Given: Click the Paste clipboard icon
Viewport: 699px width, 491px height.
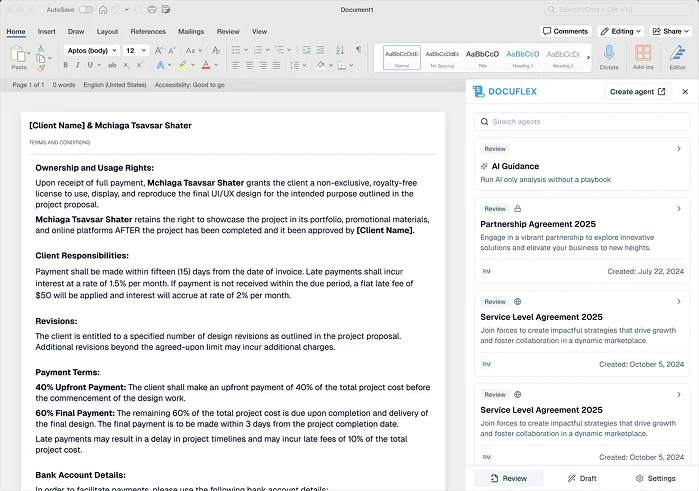Looking at the screenshot, I should tap(19, 54).
